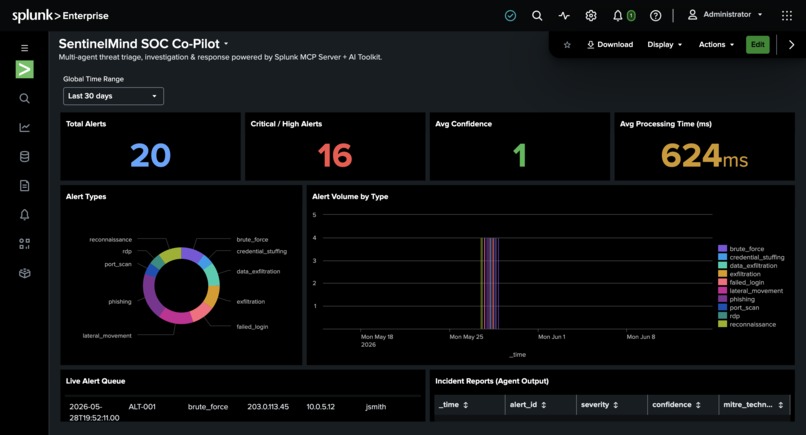The width and height of the screenshot is (806, 435).
Task: Open the Actions menu
Action: click(x=716, y=45)
